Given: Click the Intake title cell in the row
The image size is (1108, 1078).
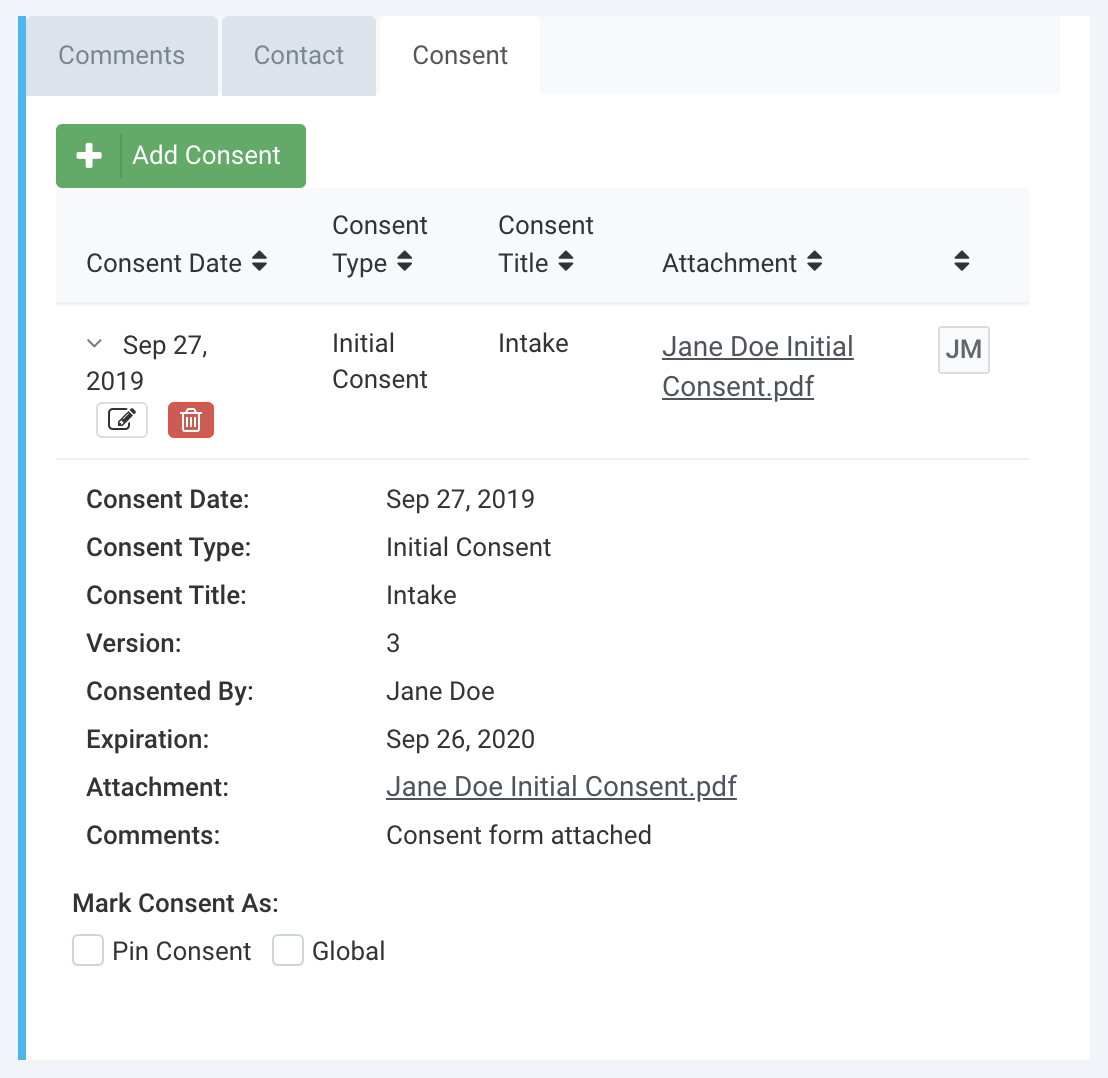Looking at the screenshot, I should [533, 344].
